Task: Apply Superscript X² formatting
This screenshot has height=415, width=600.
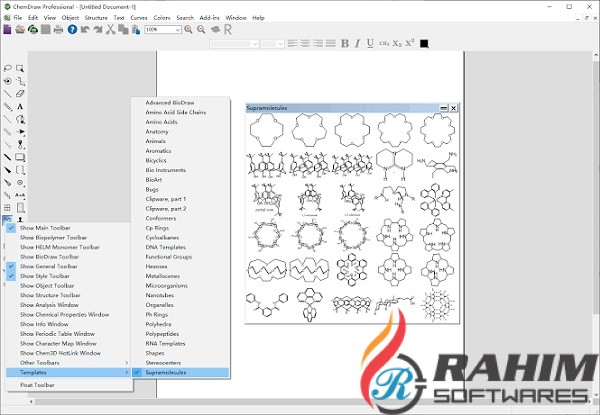Action: coord(410,43)
